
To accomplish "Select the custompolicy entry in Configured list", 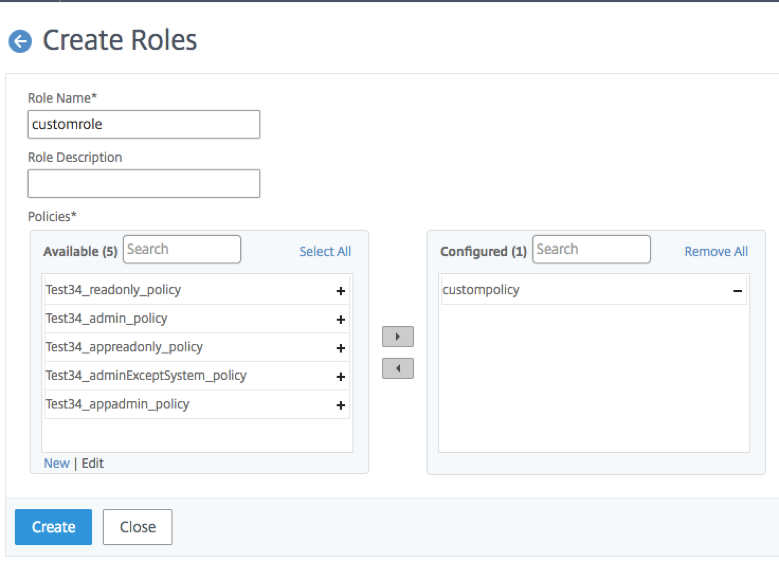I will 482,290.
